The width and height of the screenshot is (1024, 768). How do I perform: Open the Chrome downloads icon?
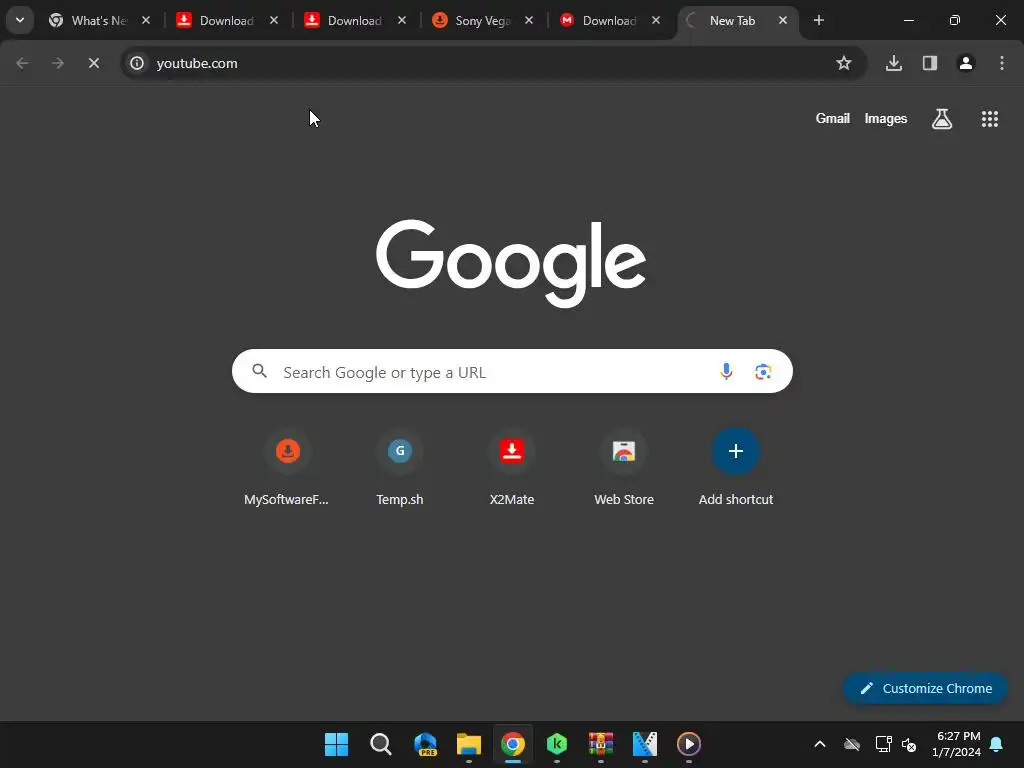coord(894,63)
